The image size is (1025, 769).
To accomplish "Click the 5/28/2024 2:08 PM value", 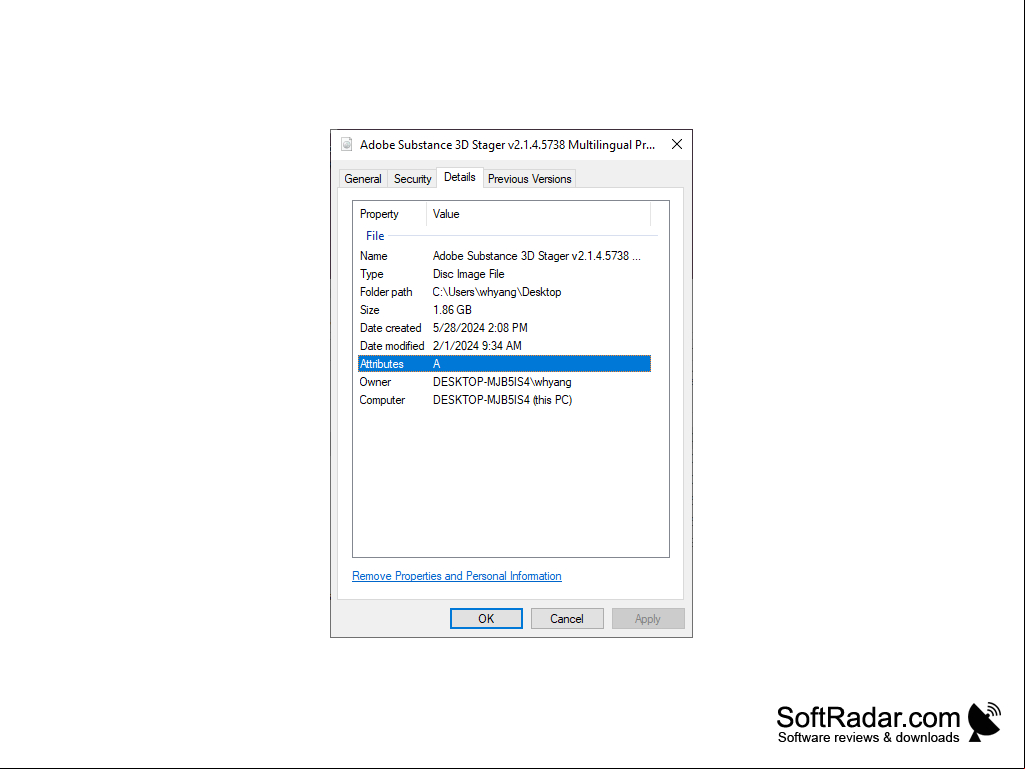I will (x=480, y=328).
